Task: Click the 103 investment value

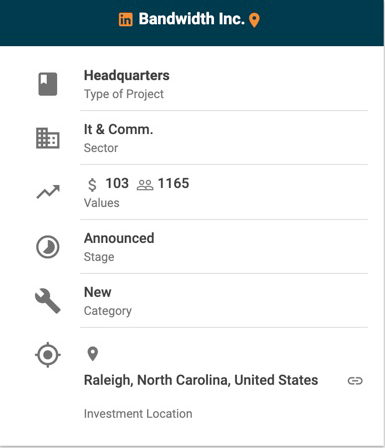Action: (117, 183)
